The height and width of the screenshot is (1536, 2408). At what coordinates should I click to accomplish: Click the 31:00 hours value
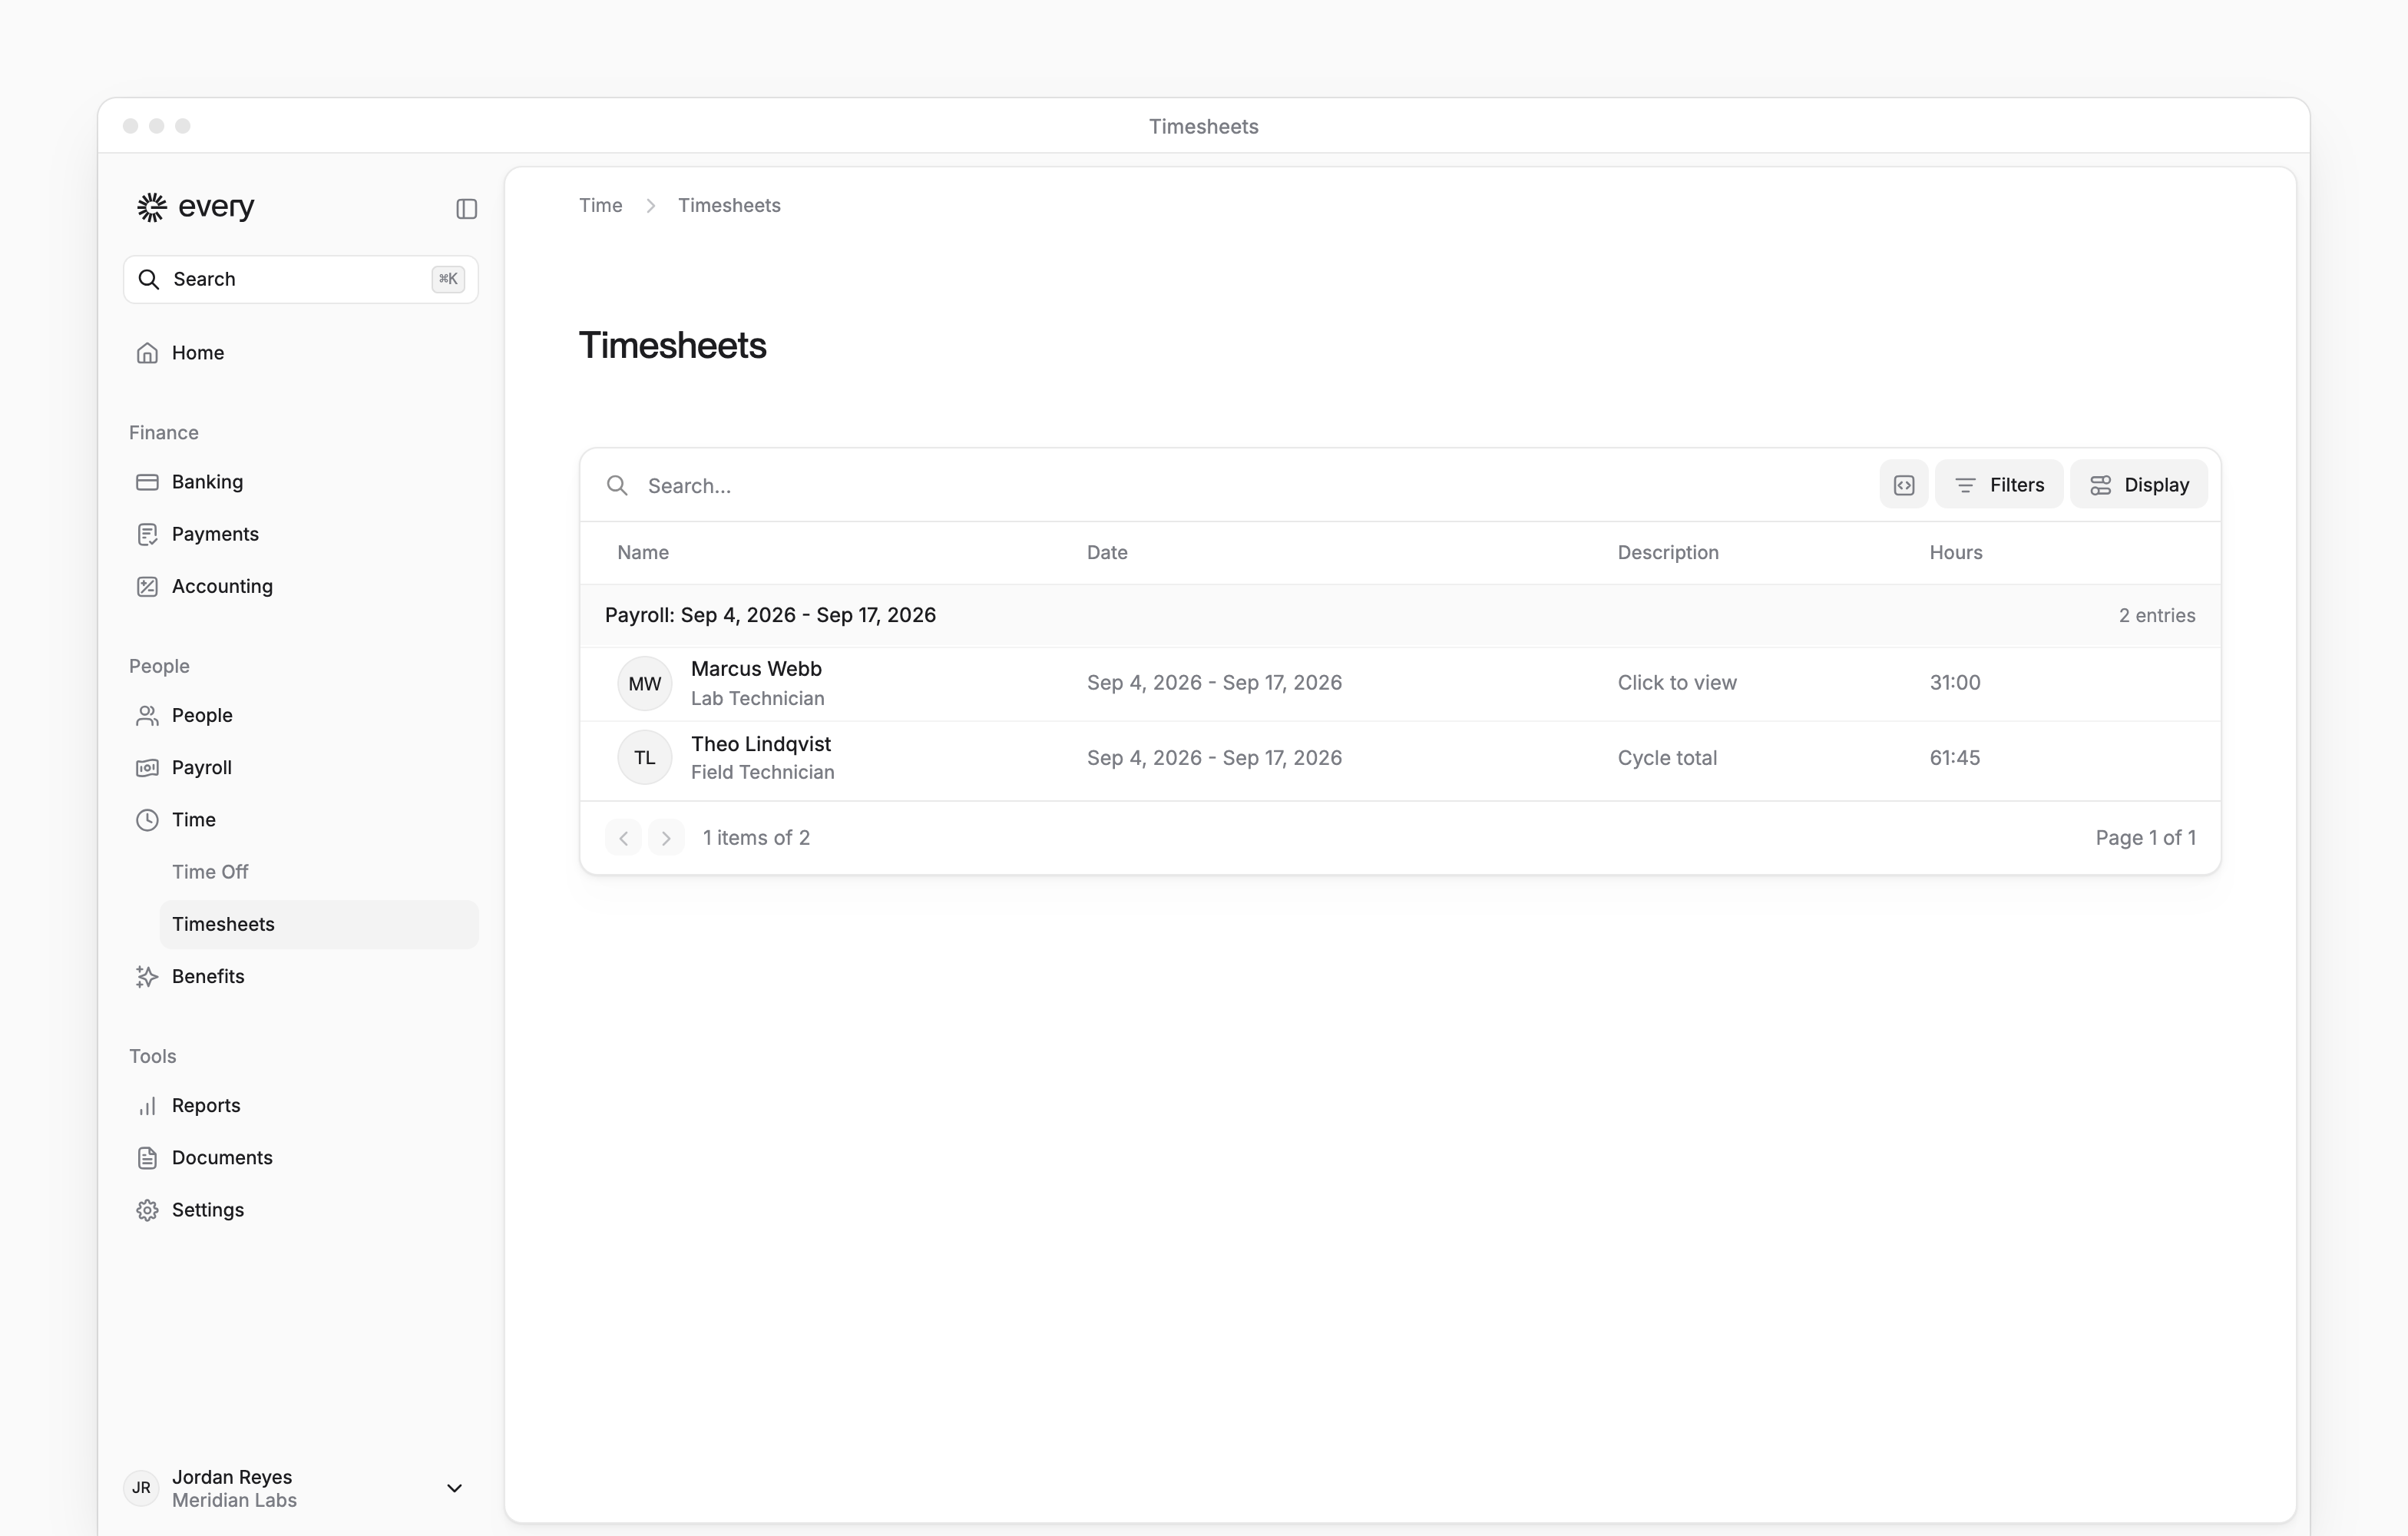click(x=1955, y=683)
